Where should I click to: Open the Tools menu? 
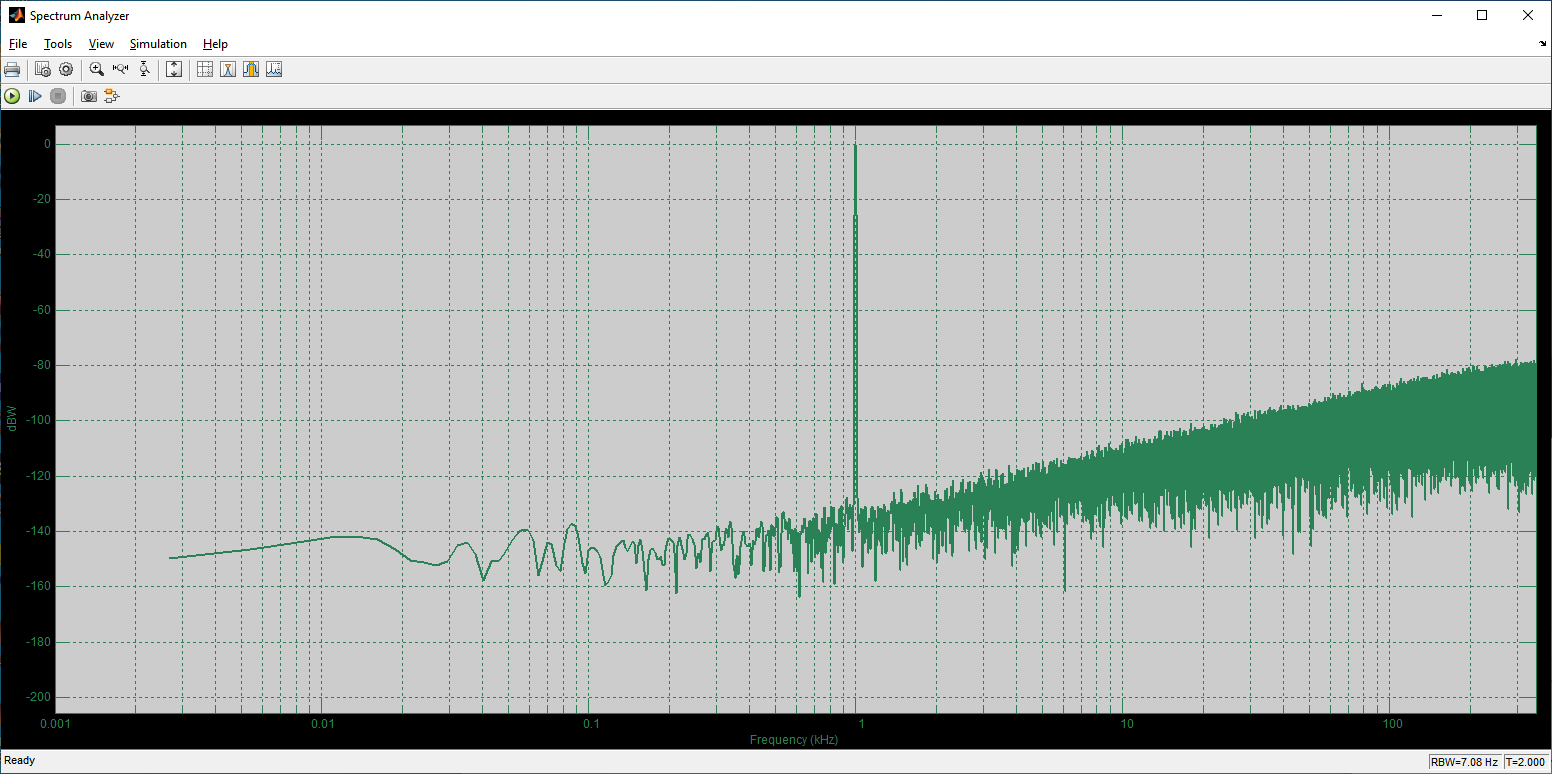pos(58,44)
